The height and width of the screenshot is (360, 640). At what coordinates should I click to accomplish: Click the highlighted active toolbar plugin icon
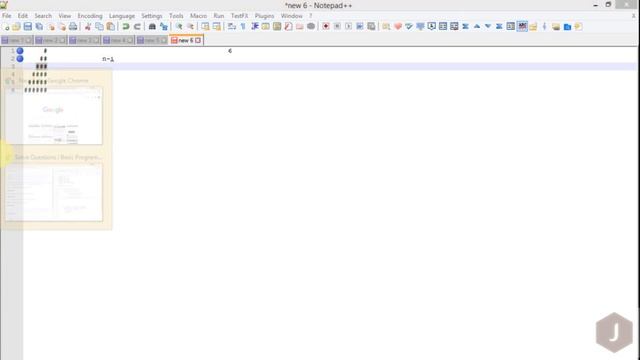522,27
